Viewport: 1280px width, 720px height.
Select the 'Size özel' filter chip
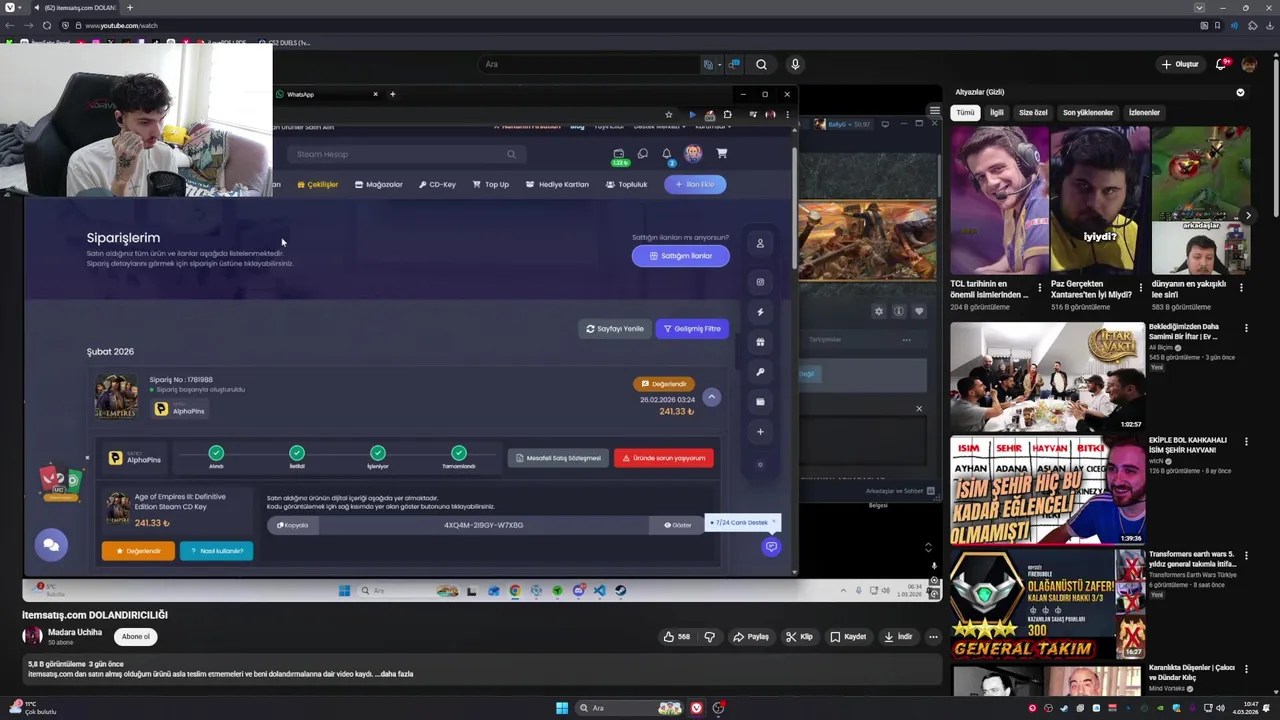pyautogui.click(x=1033, y=113)
